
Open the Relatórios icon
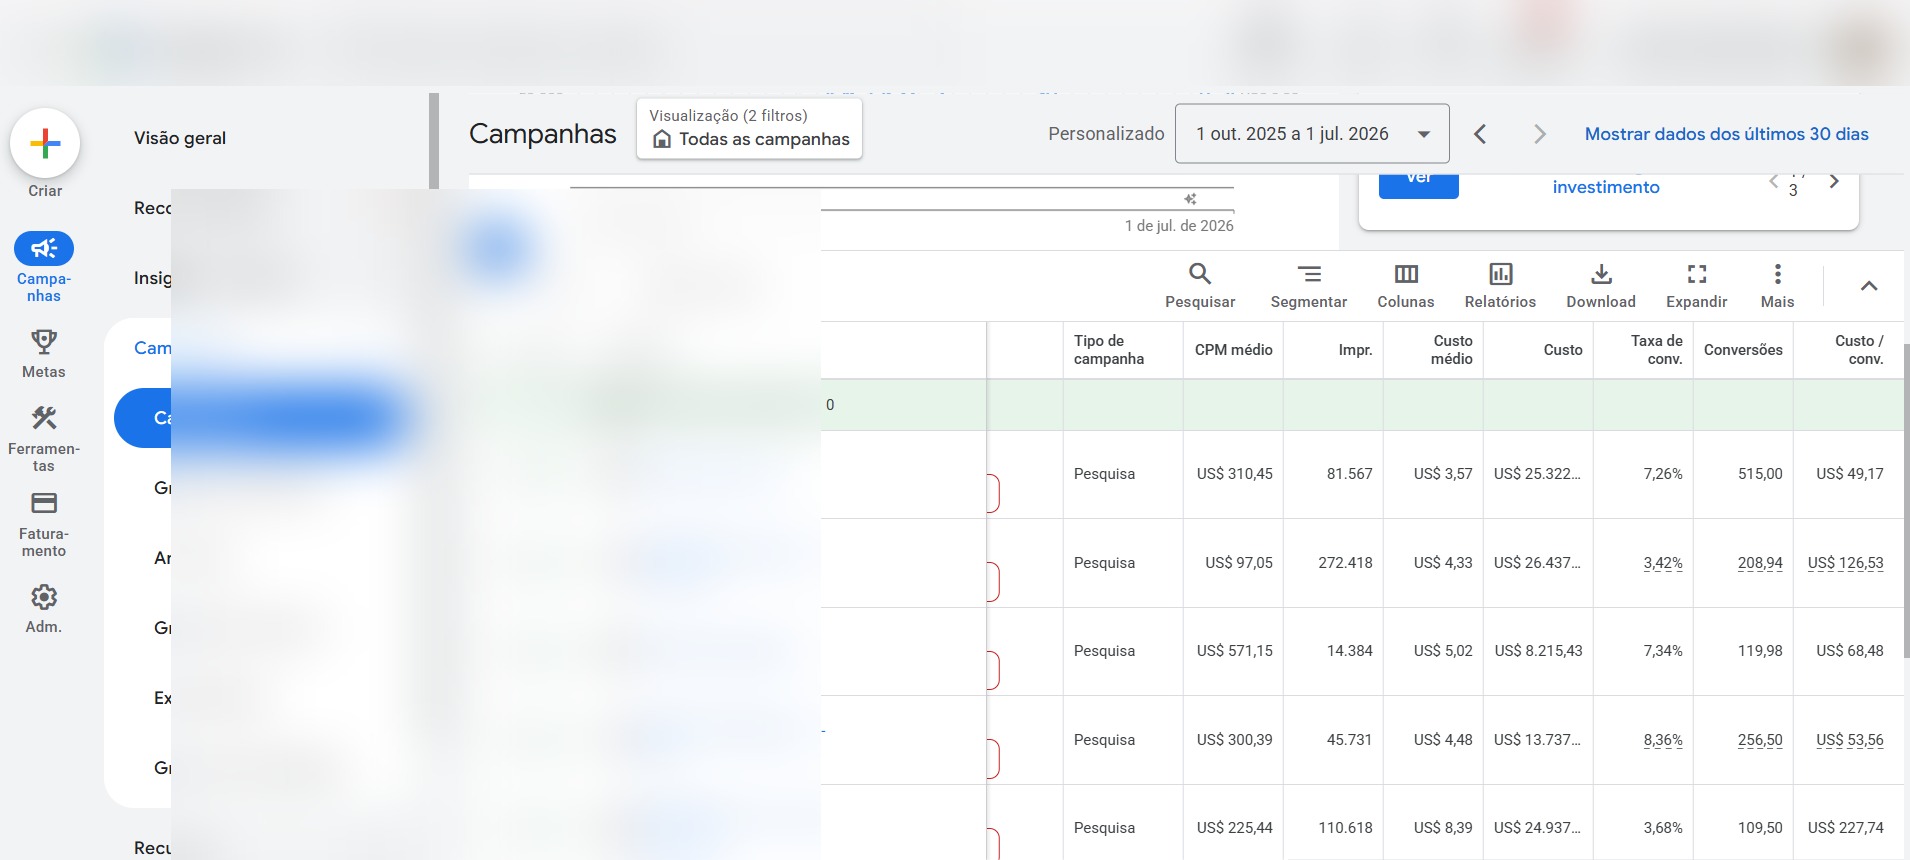pos(1500,274)
